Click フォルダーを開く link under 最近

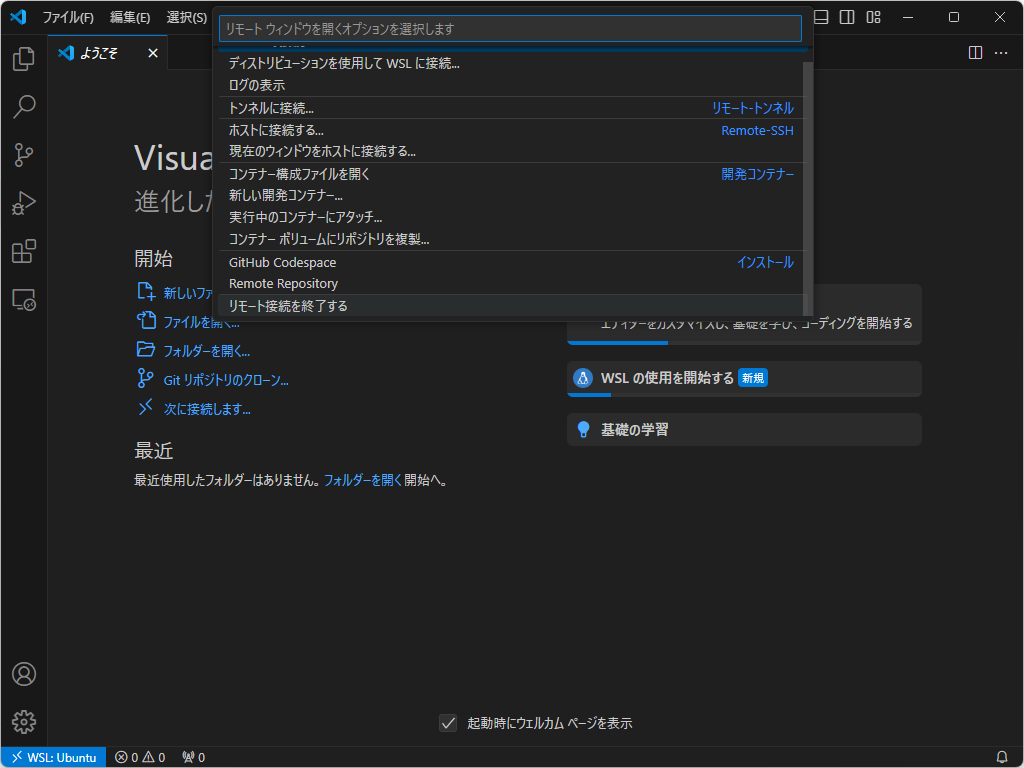[363, 480]
